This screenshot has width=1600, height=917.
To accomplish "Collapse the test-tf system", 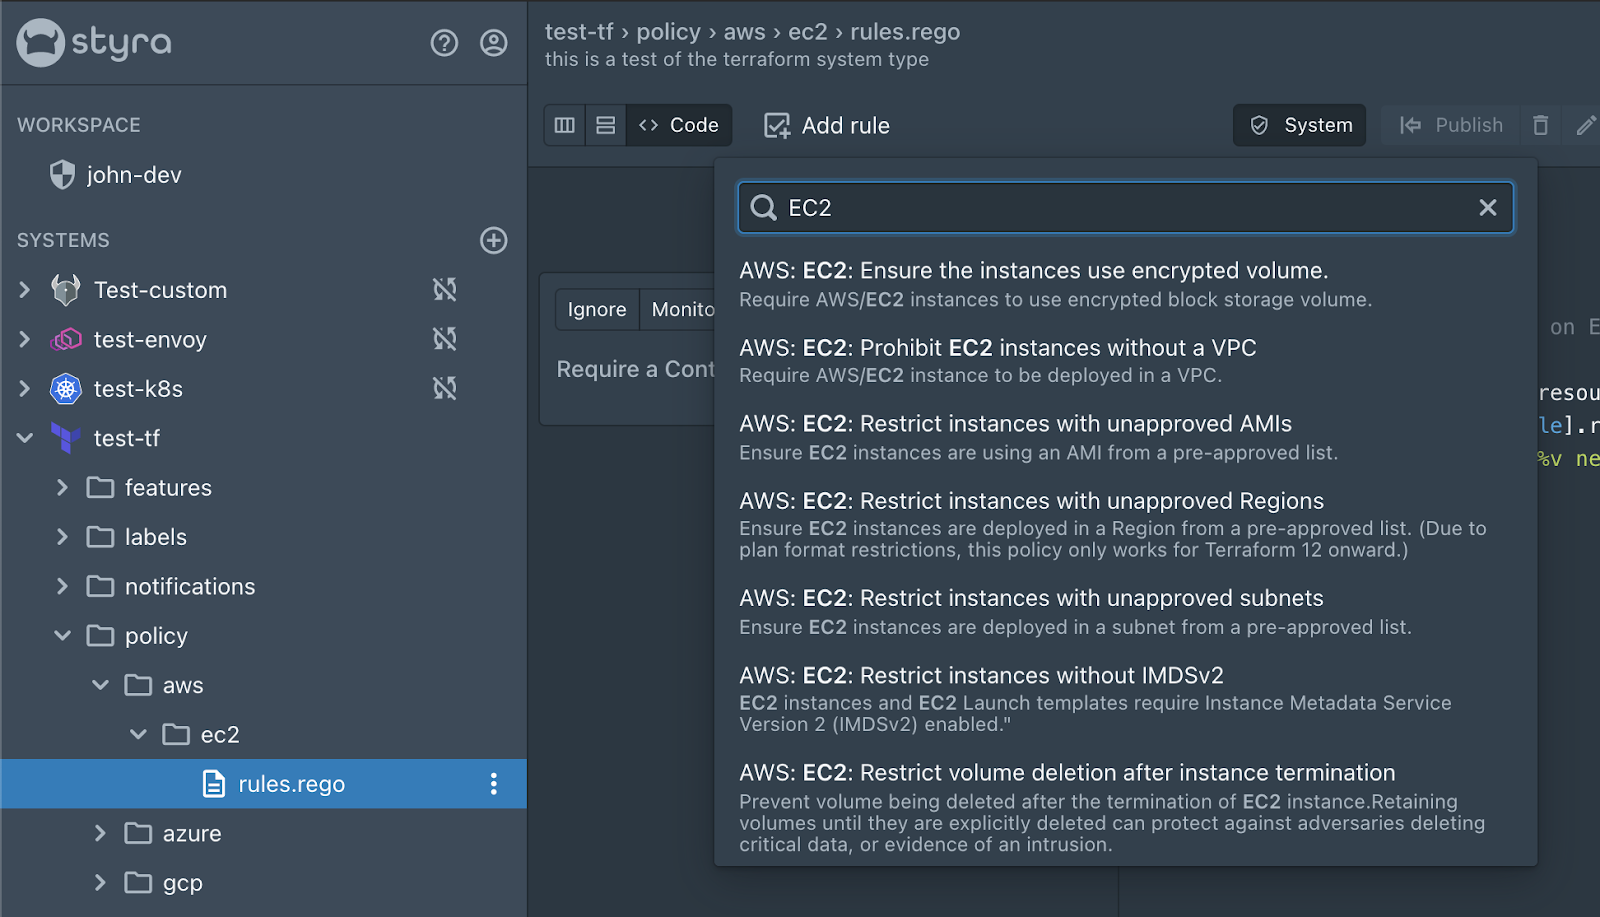I will 25,438.
